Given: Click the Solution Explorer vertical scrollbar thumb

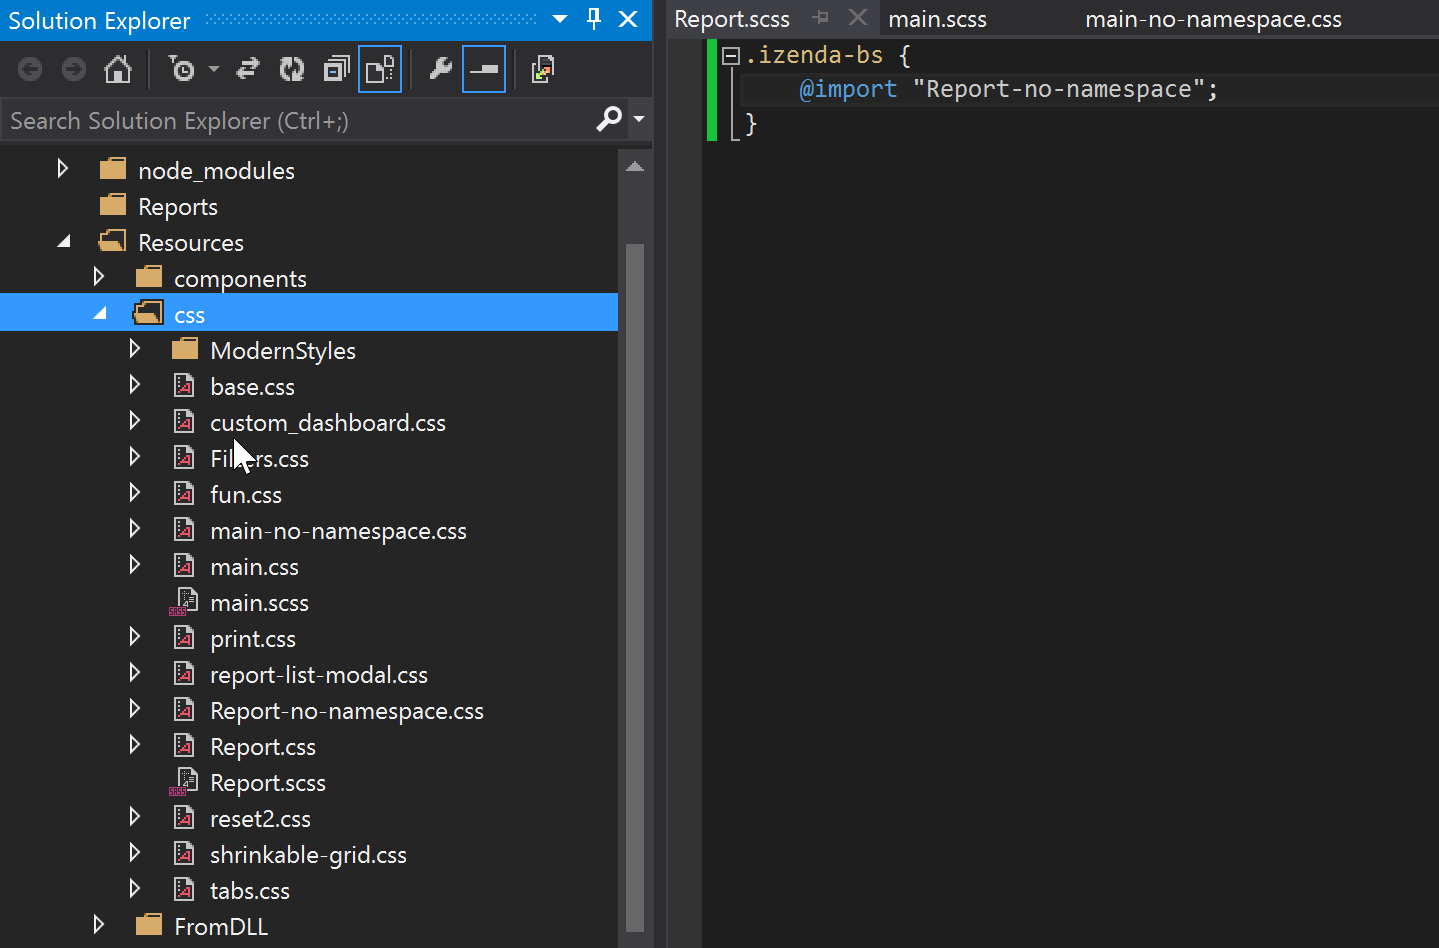Looking at the screenshot, I should pyautogui.click(x=635, y=587).
